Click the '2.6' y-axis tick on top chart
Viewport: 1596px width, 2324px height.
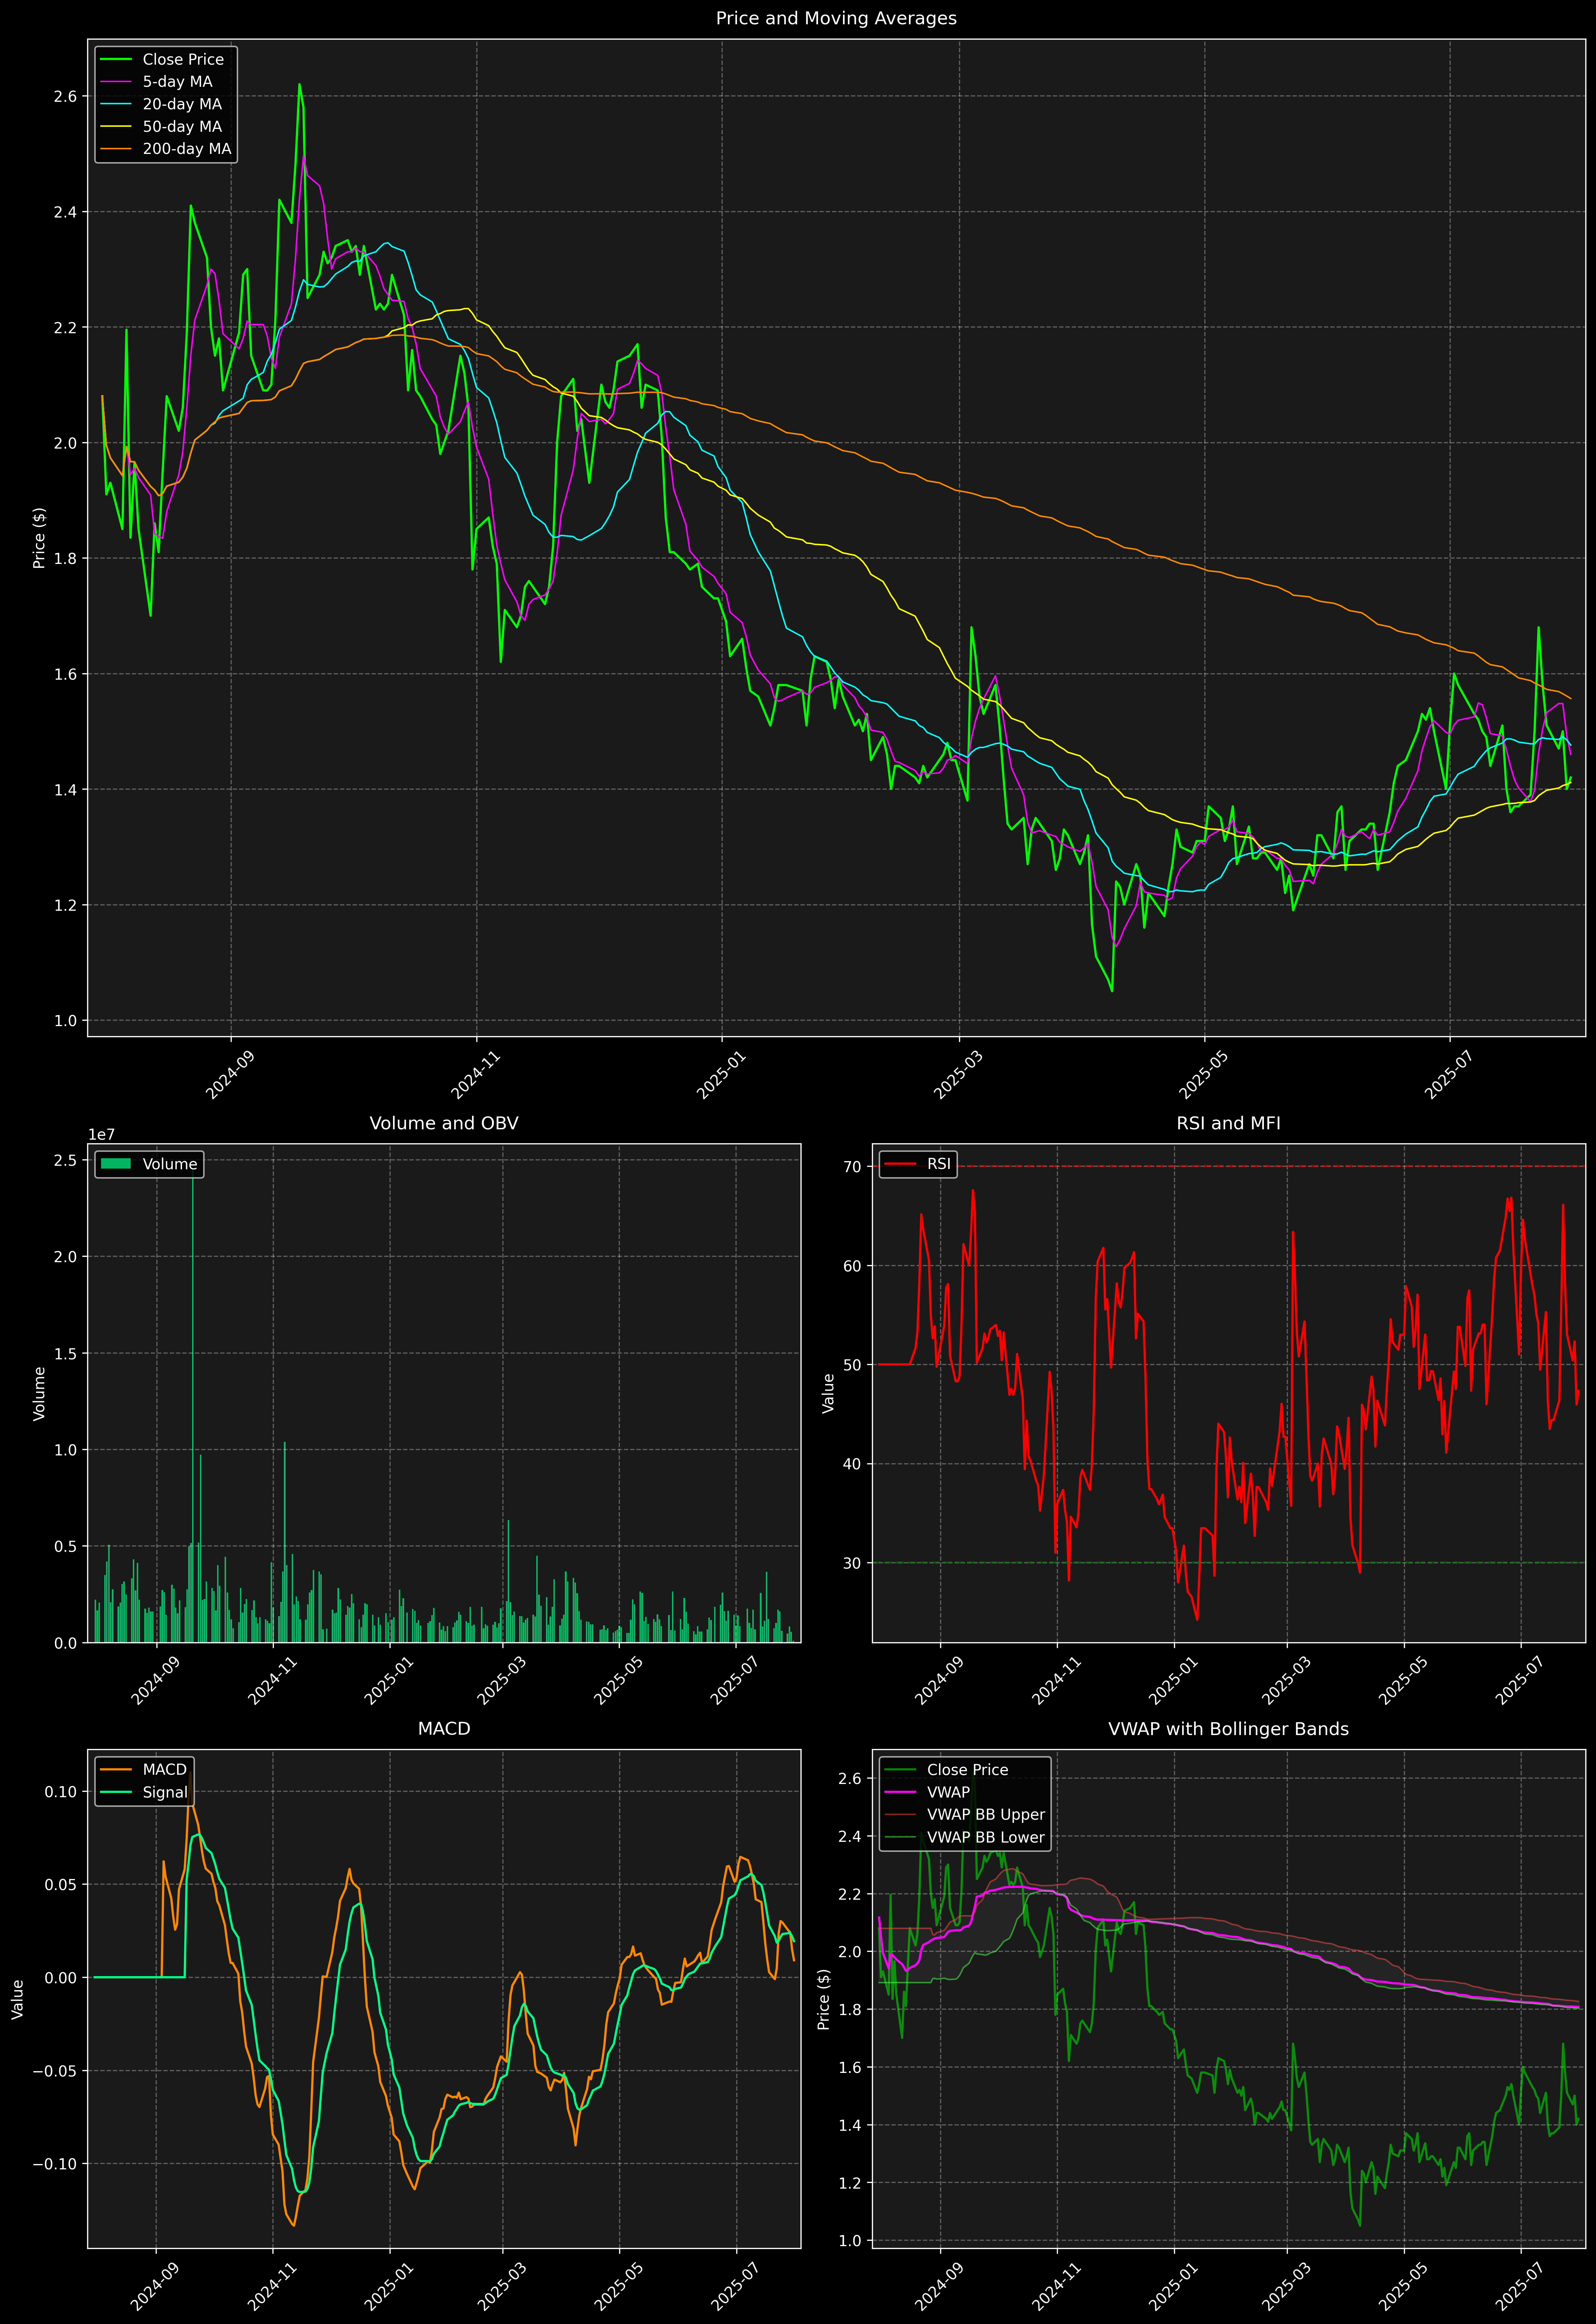(x=65, y=97)
